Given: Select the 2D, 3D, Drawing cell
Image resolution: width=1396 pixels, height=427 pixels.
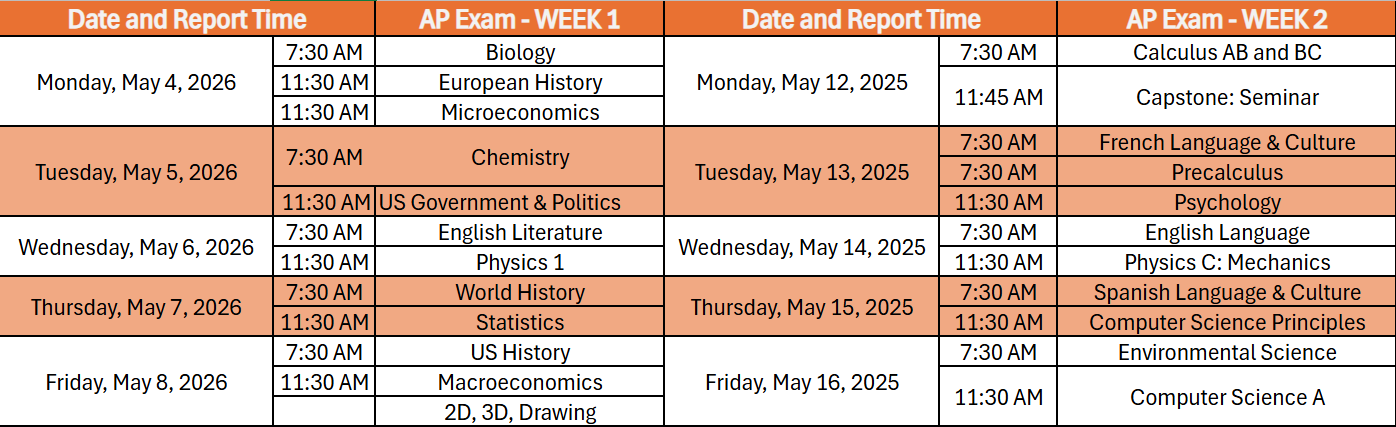Looking at the screenshot, I should pos(520,412).
